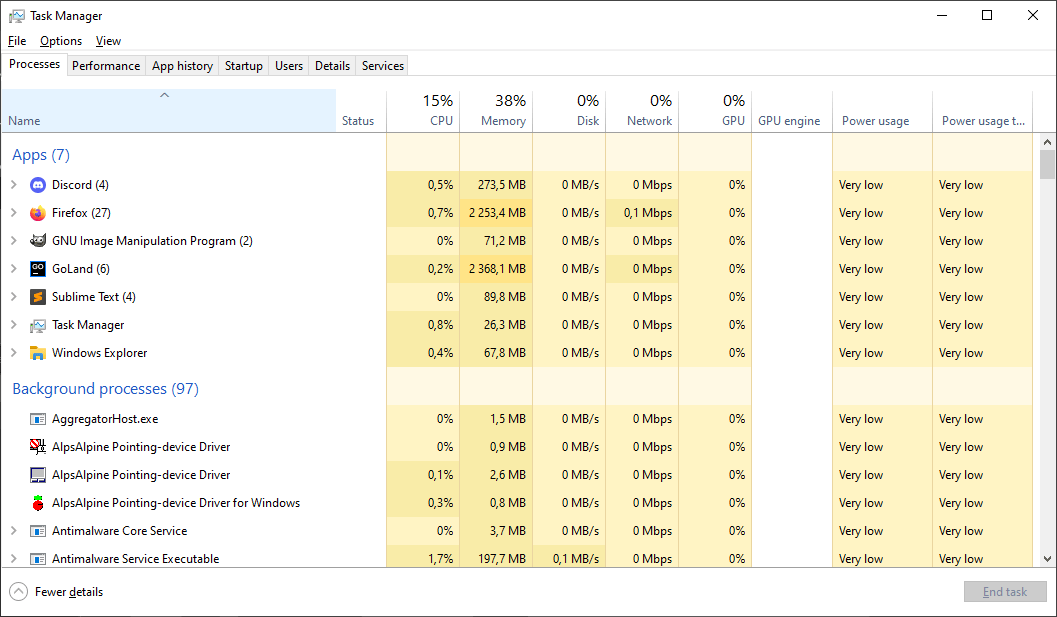Screen dimensions: 1057x617
Task: Switch to the Performance tab
Action: click(x=106, y=66)
